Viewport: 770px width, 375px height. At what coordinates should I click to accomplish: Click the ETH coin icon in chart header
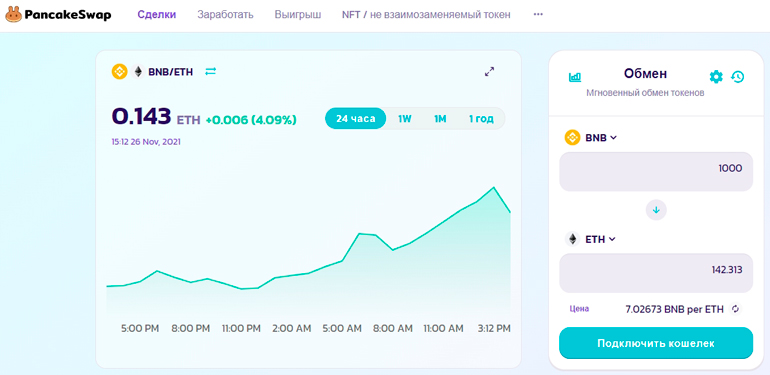[x=138, y=72]
